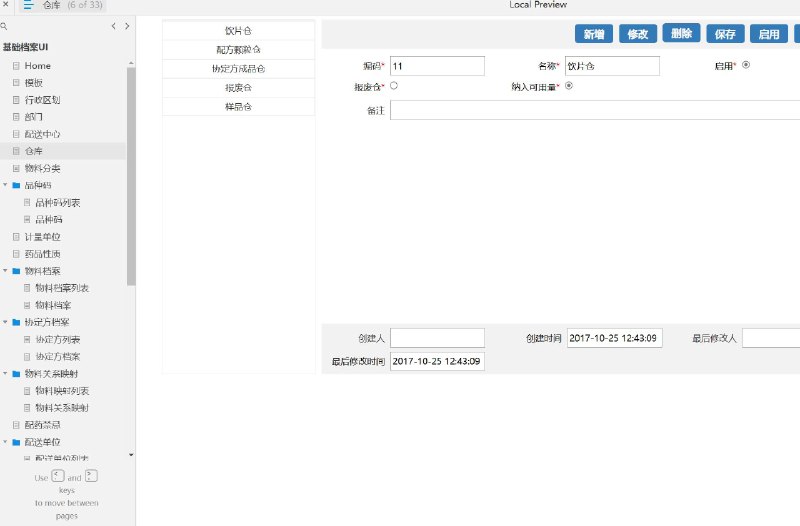Image resolution: width=800 pixels, height=526 pixels.
Task: Focus the 最后修改人 input field
Action: 771,338
